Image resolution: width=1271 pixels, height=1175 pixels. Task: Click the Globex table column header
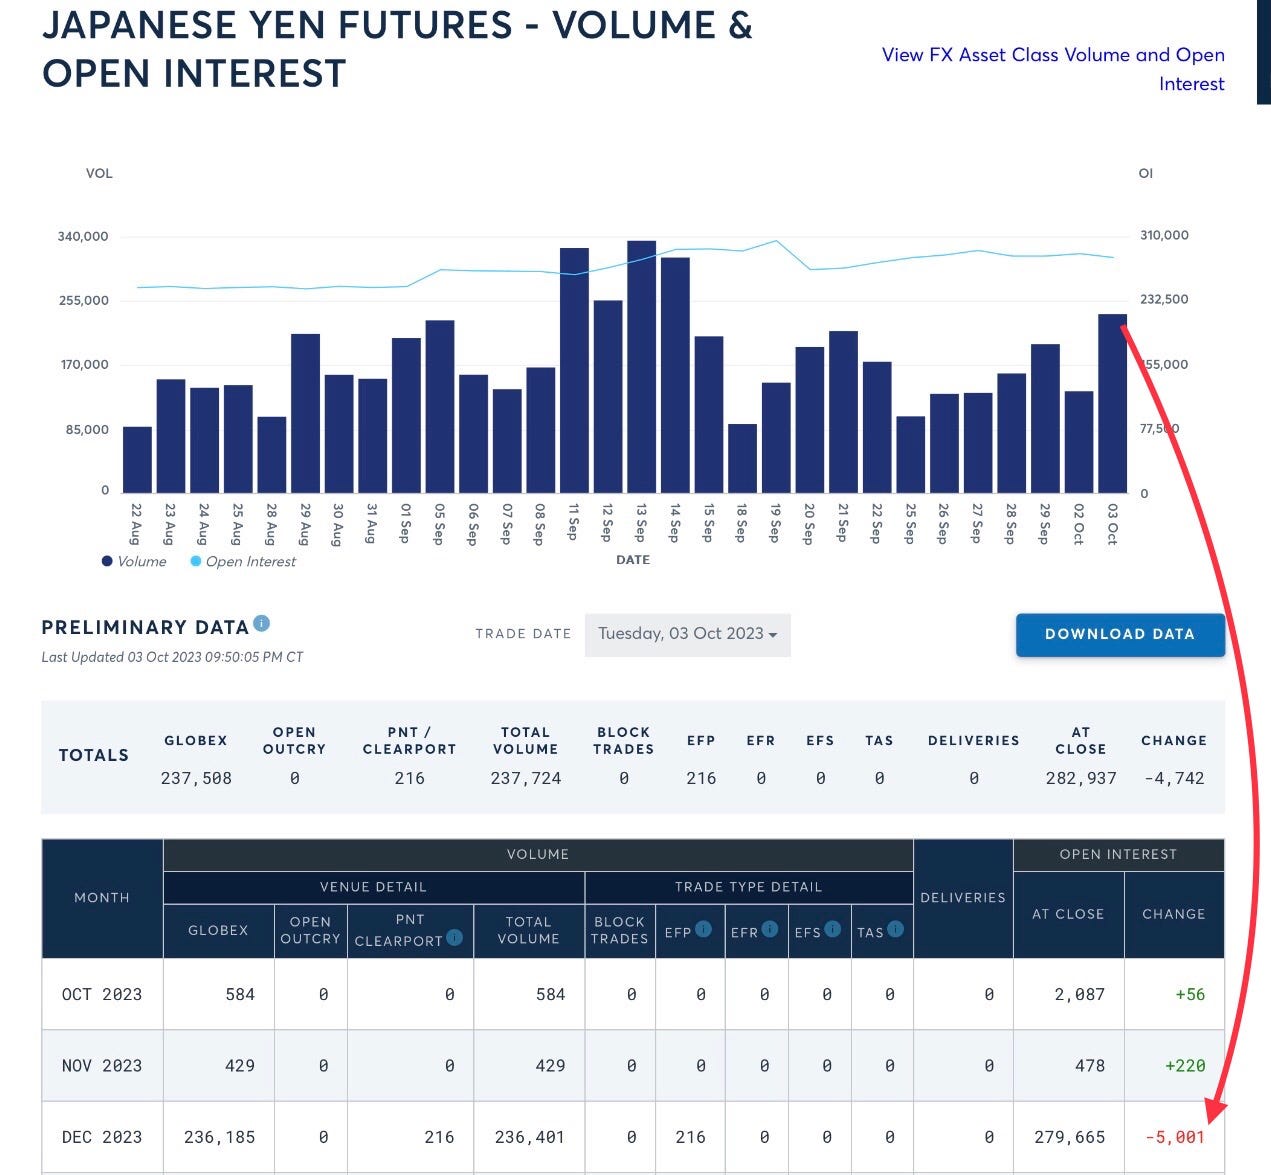[218, 931]
